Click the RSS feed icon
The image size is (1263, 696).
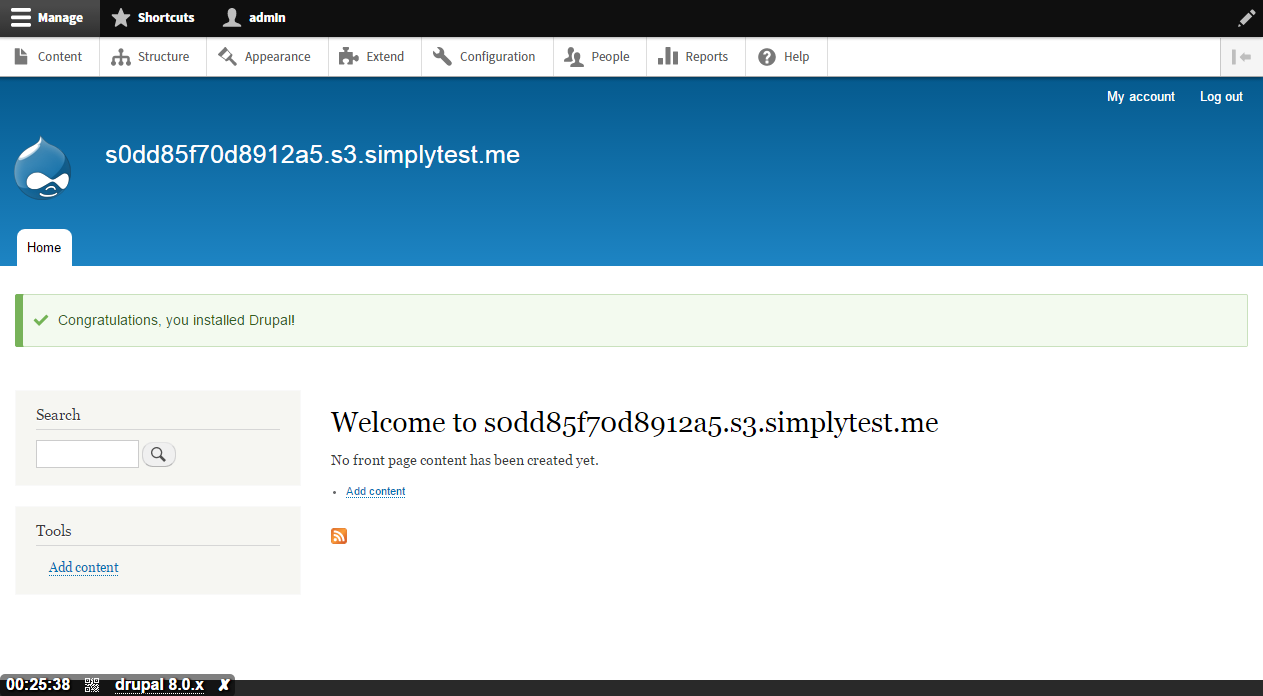point(338,536)
